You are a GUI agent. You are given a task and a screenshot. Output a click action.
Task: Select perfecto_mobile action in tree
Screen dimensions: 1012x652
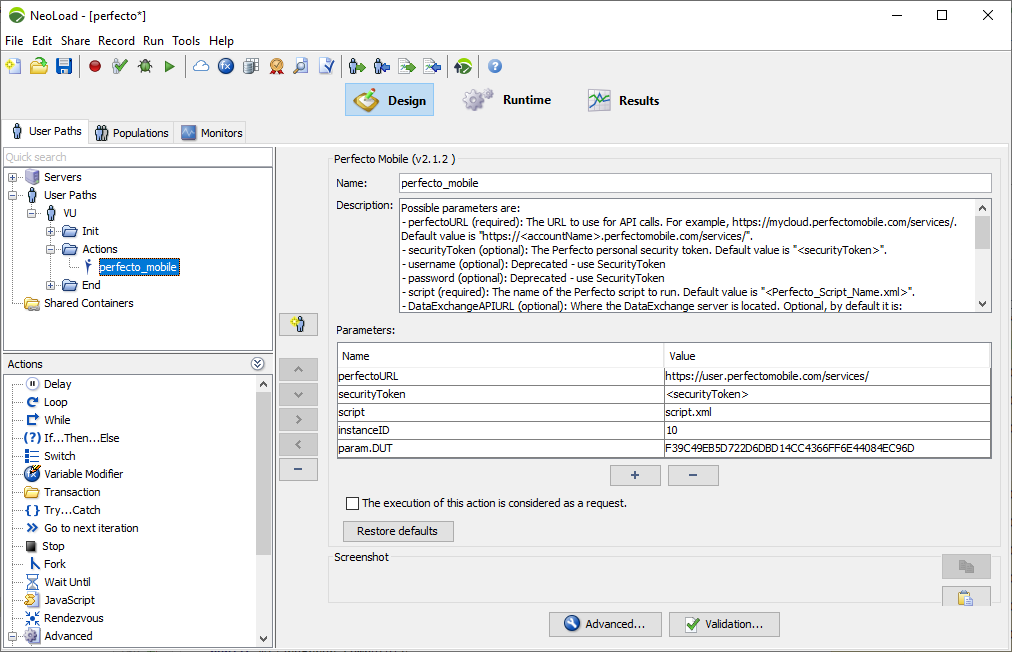click(138, 267)
